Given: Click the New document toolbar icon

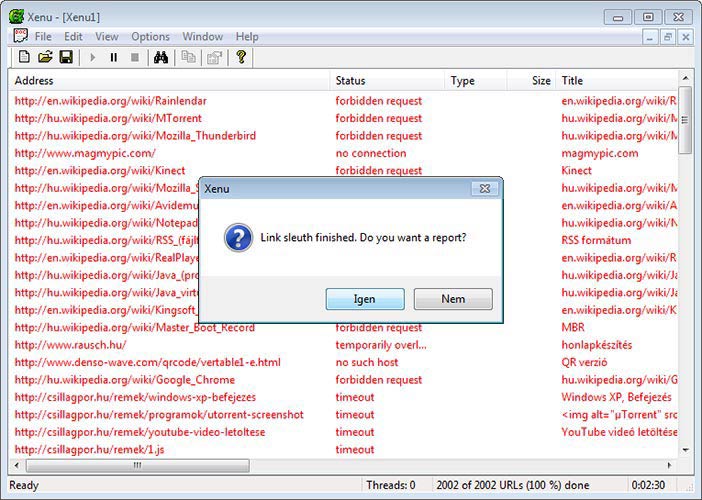Looking at the screenshot, I should pos(24,57).
